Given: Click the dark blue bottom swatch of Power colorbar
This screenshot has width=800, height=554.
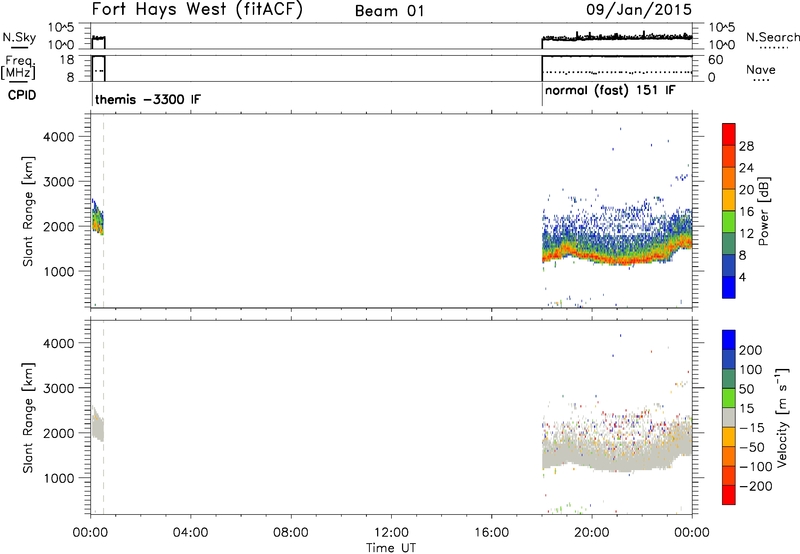Looking at the screenshot, I should pyautogui.click(x=729, y=287).
